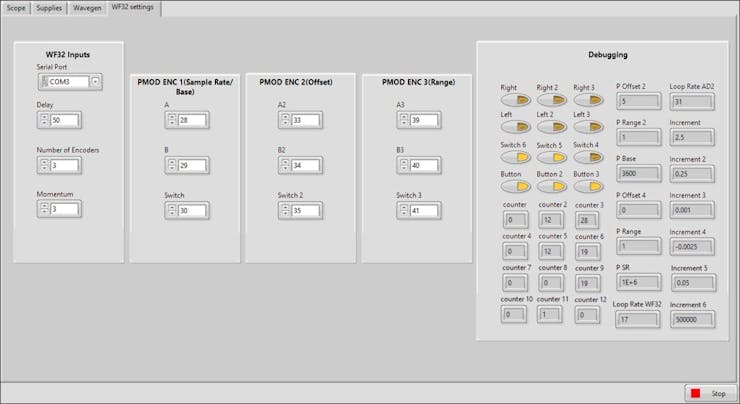The width and height of the screenshot is (740, 404).
Task: Click the A2 value field showing 33
Action: [305, 120]
